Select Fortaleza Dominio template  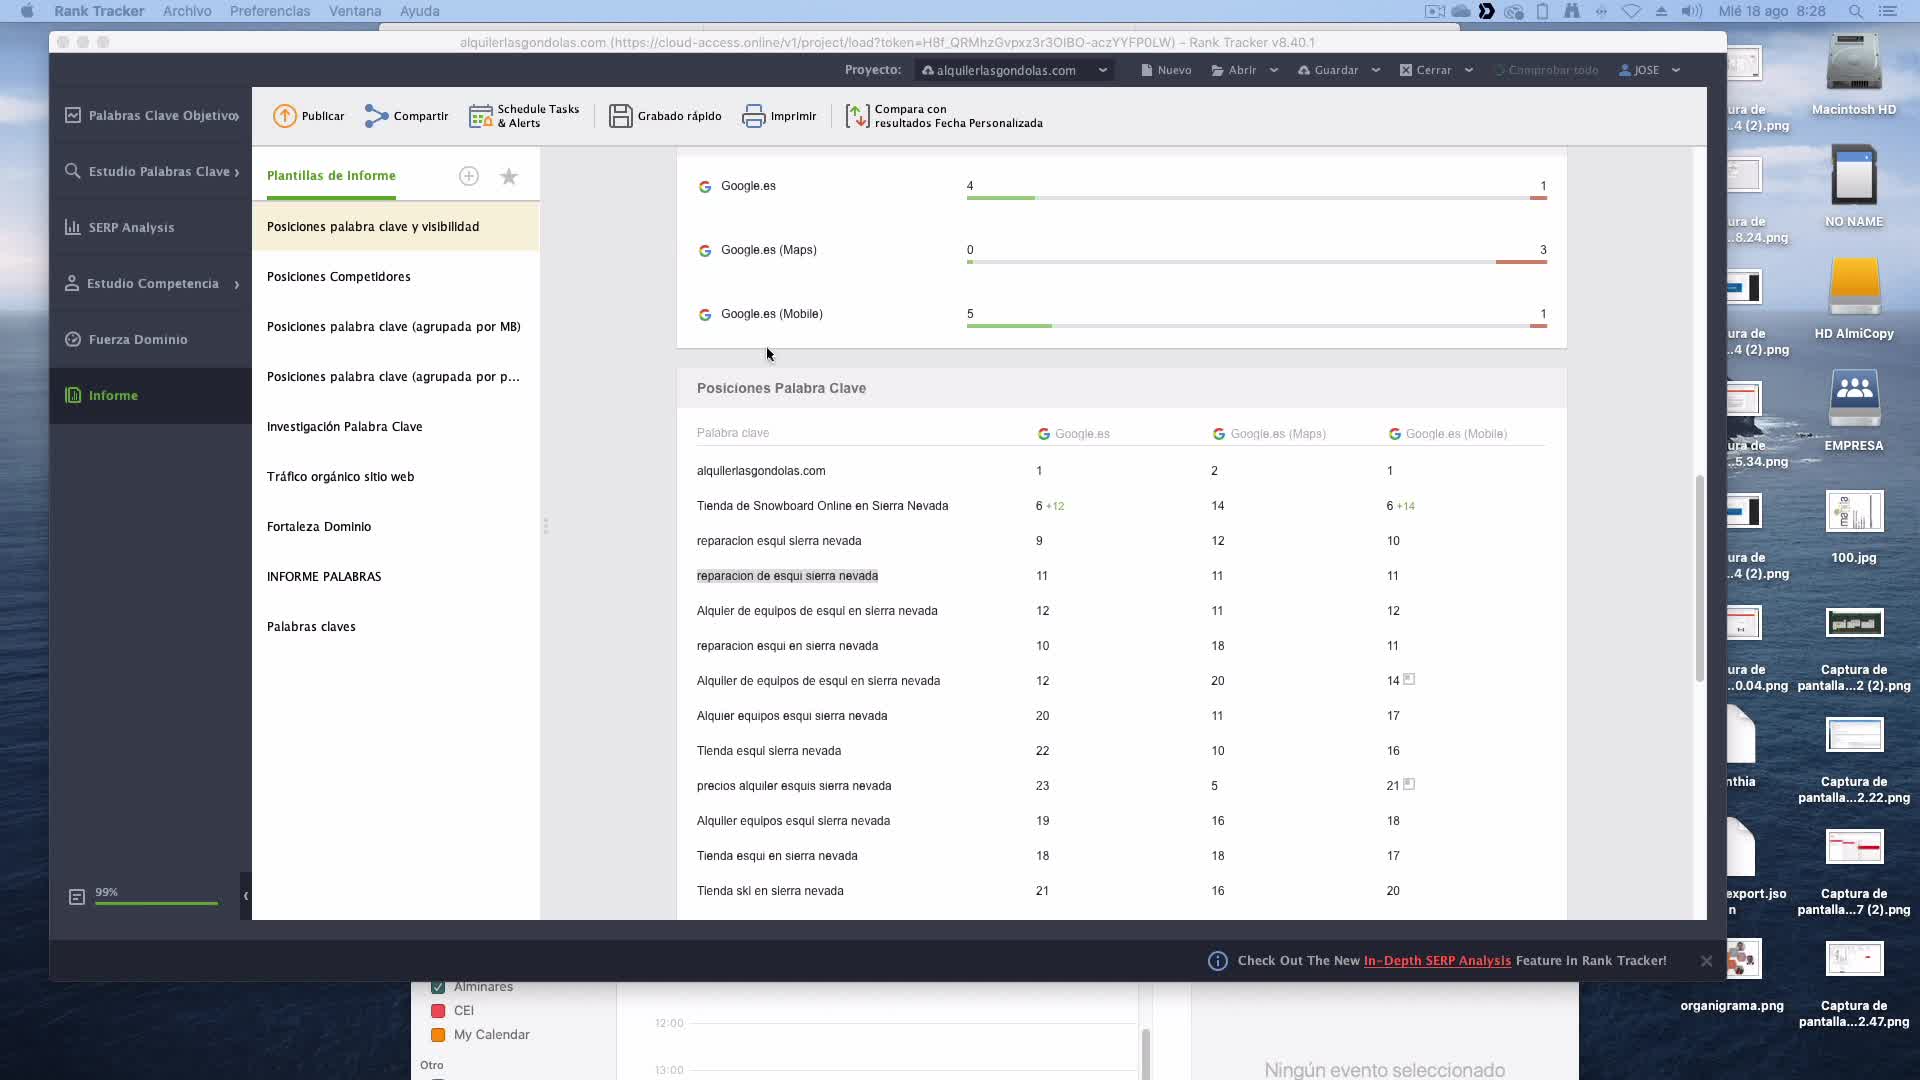(396, 527)
